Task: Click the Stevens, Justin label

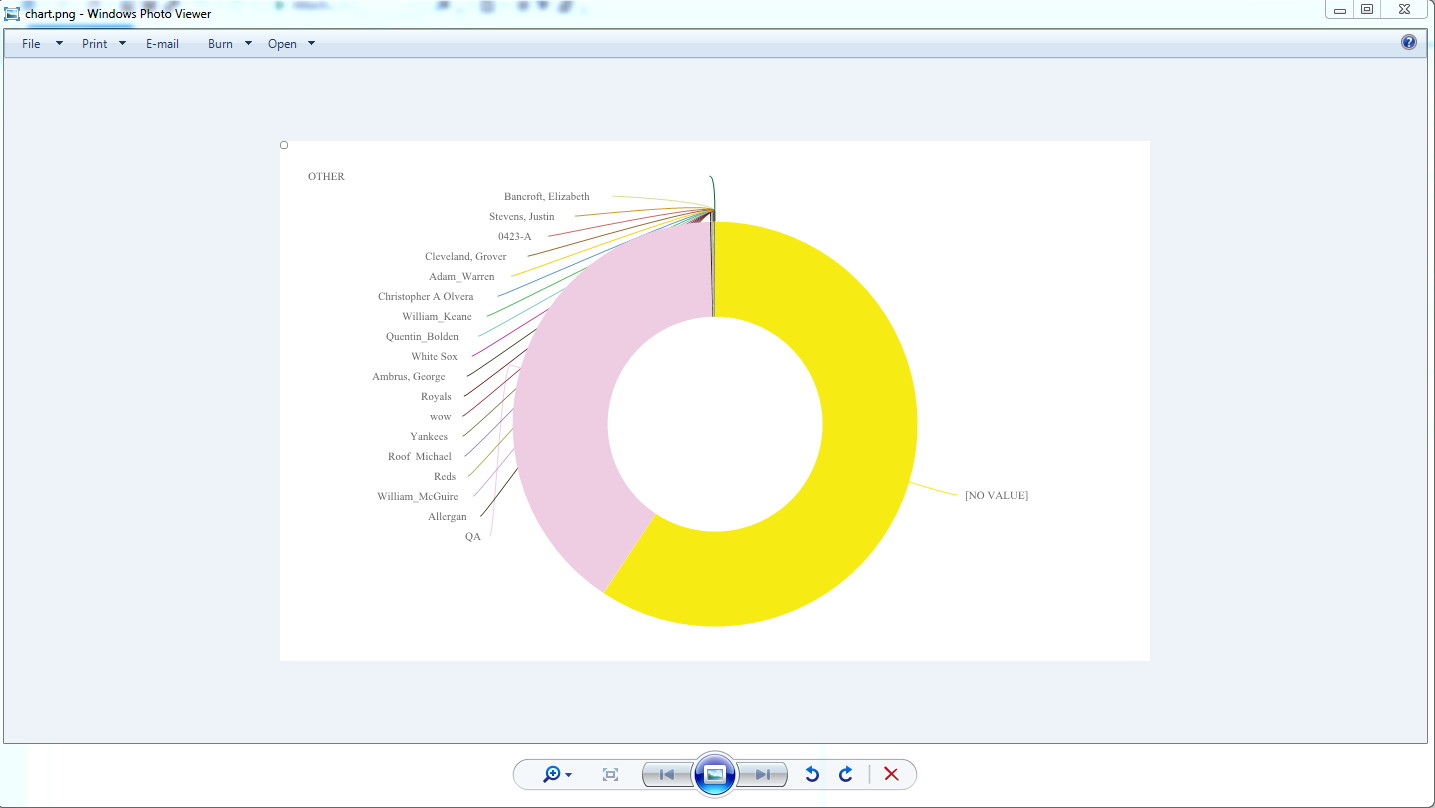Action: pos(521,216)
